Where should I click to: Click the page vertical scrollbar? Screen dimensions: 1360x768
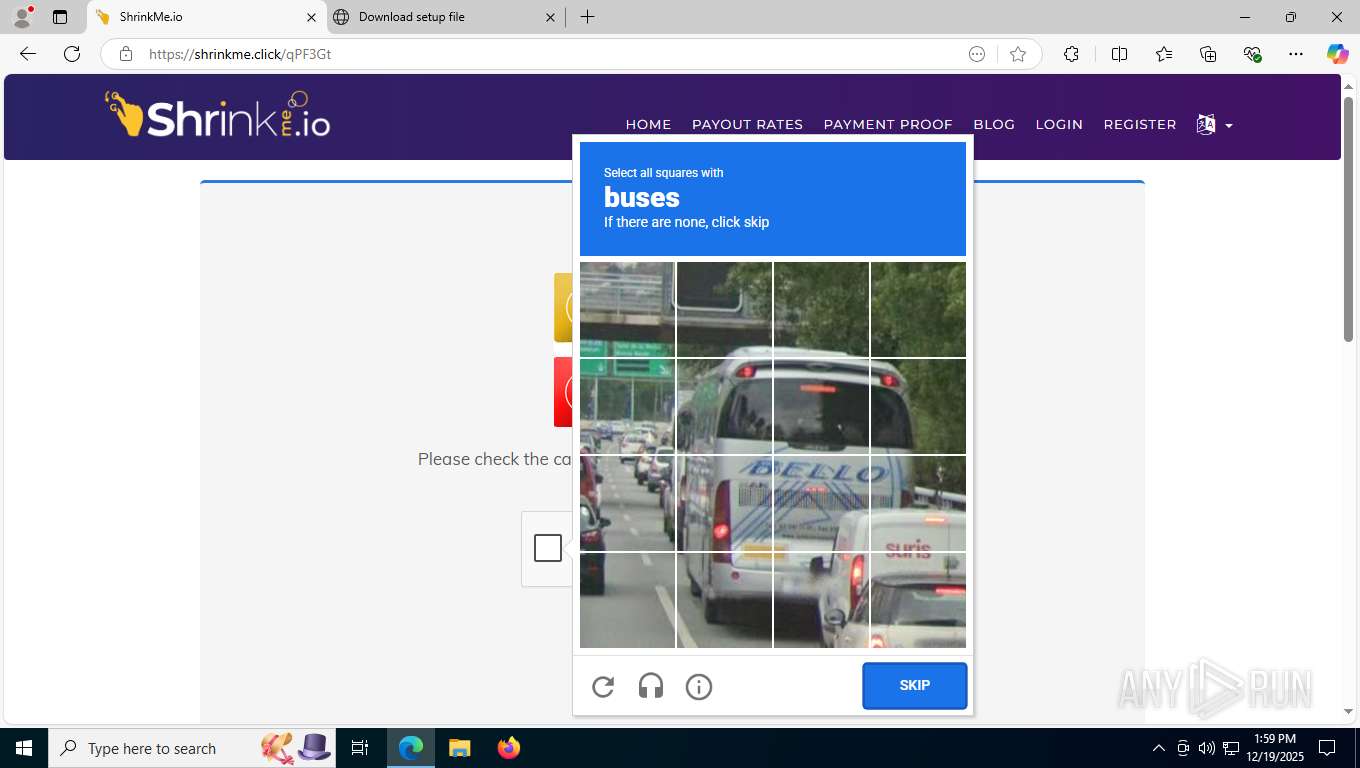1349,219
